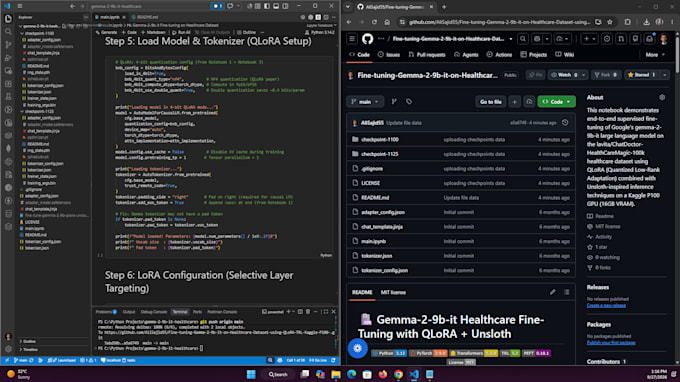The image size is (680, 382).
Task: Delete terminal with the trash icon
Action: (308, 312)
